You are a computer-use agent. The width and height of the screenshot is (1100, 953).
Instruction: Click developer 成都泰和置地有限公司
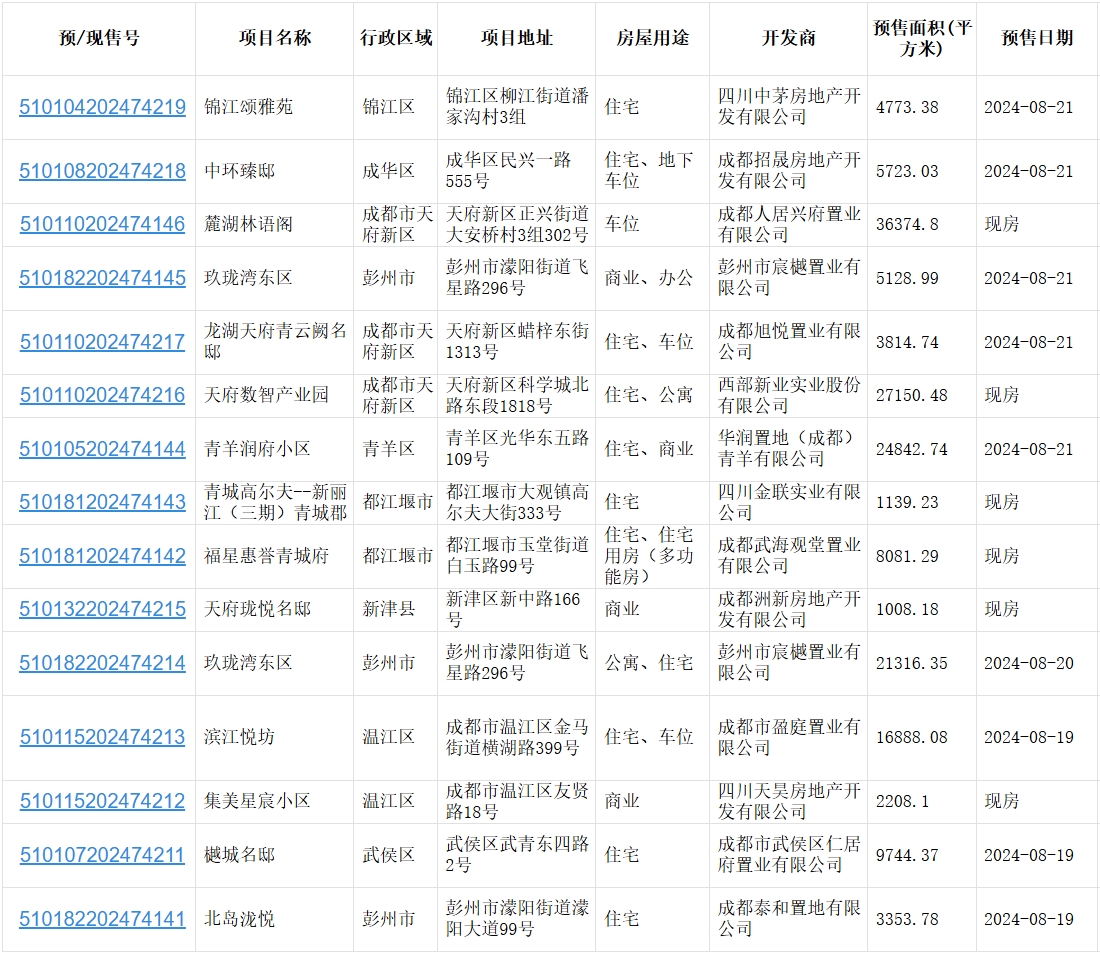[789, 919]
